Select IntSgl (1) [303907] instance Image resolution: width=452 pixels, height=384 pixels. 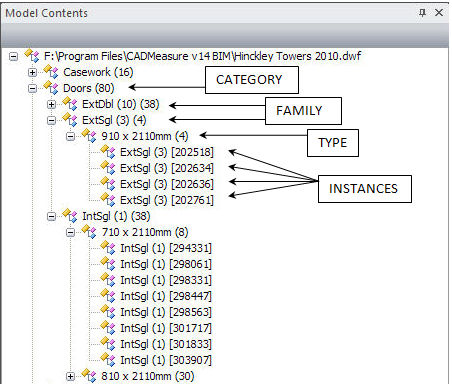pyautogui.click(x=166, y=360)
